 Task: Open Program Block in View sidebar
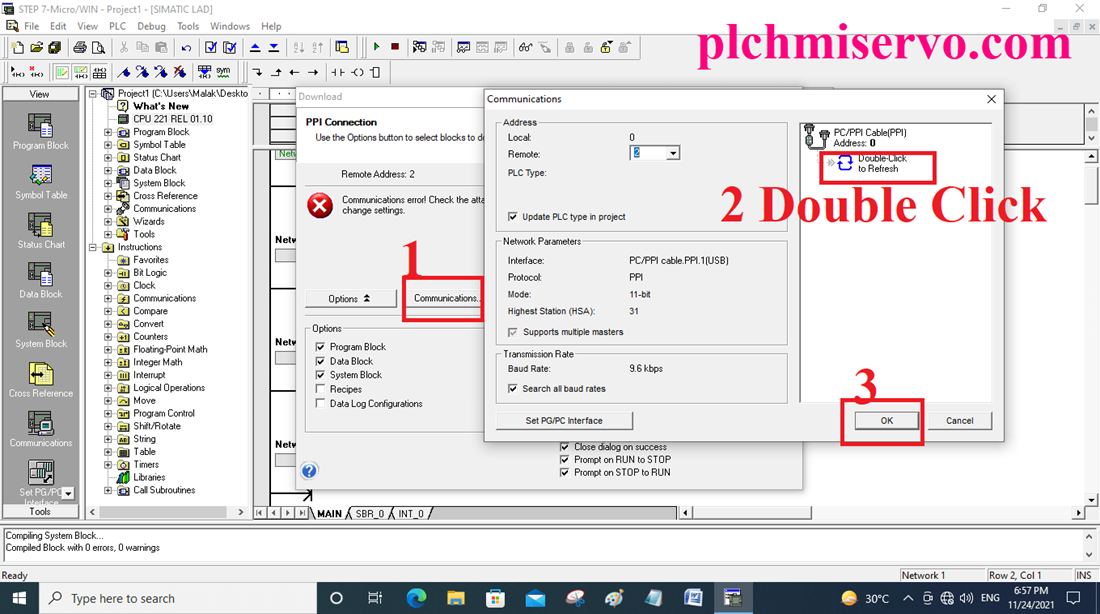41,132
